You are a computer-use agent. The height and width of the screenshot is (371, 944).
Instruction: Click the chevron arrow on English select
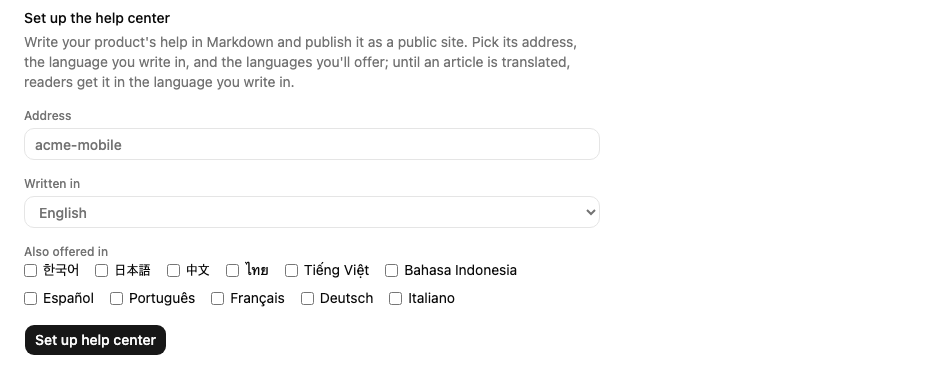point(591,213)
